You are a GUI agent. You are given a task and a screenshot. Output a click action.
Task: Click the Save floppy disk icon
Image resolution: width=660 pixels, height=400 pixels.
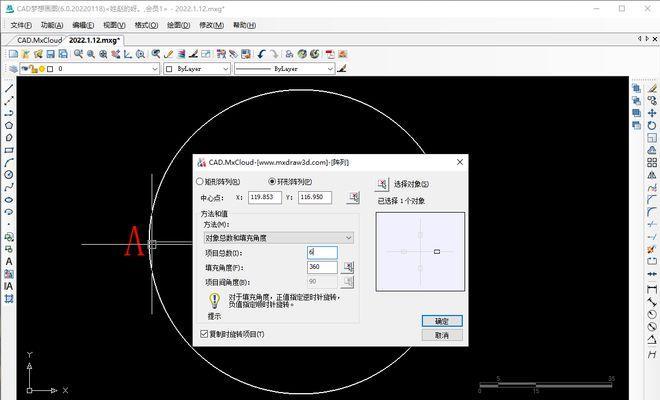pos(51,54)
